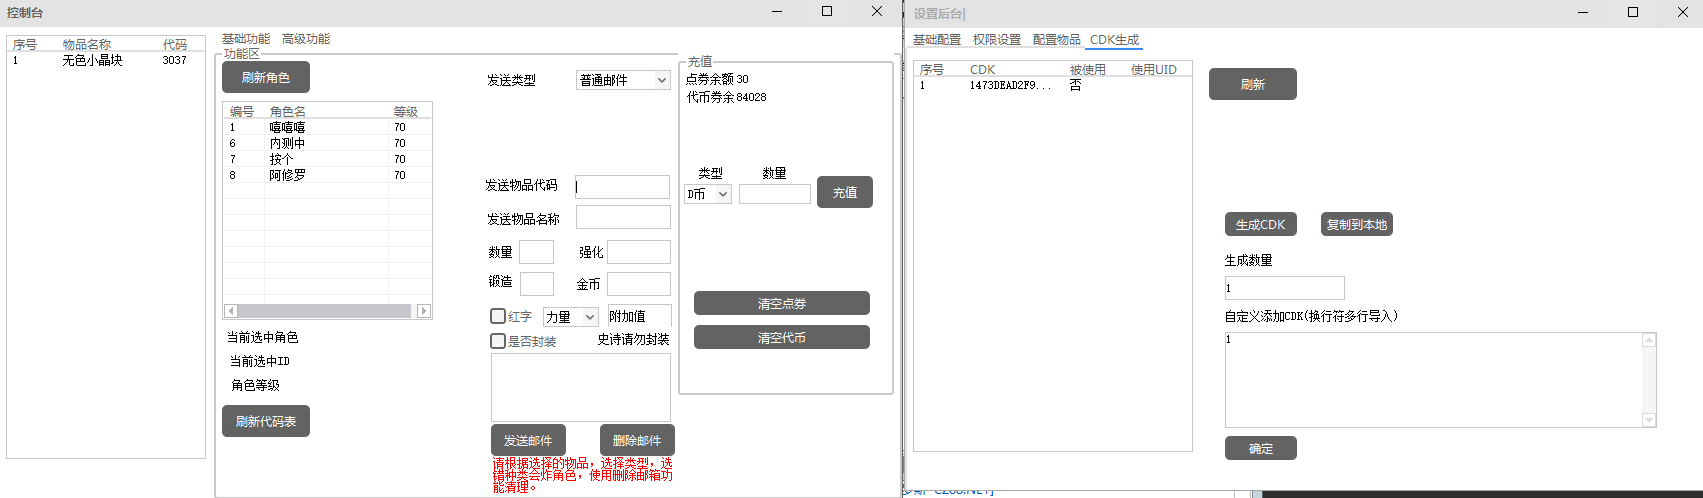Open the 力量 attribute dropdown
1703x498 pixels.
click(570, 317)
